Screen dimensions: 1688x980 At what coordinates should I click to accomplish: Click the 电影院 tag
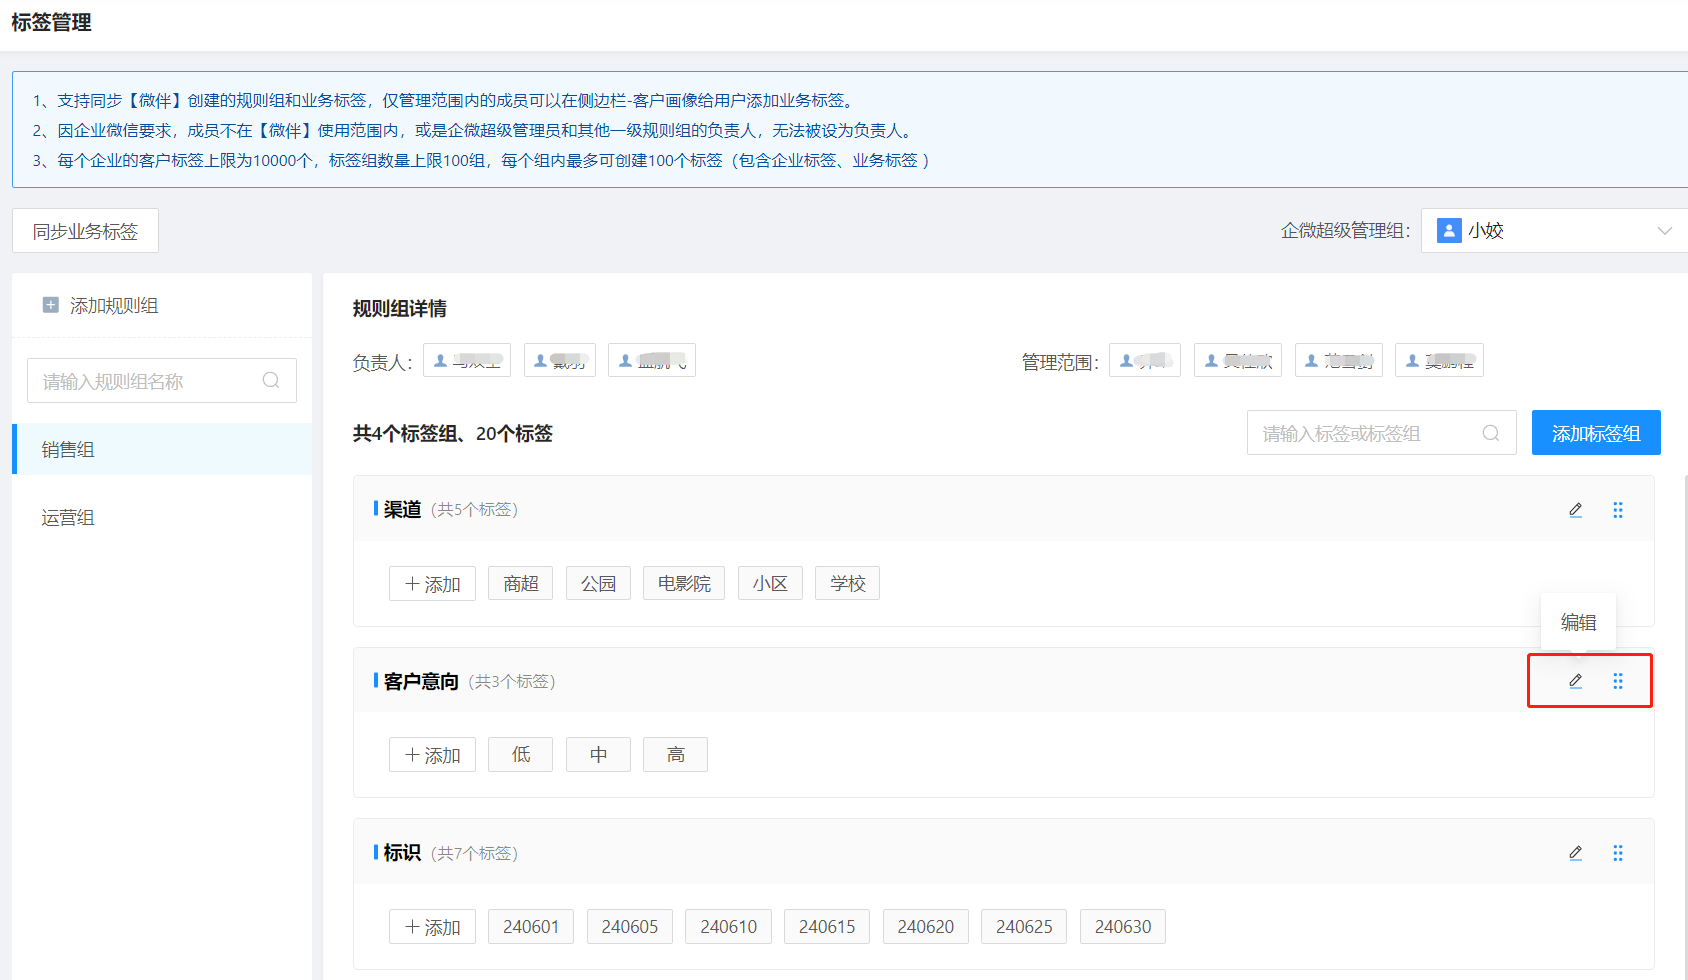(684, 584)
